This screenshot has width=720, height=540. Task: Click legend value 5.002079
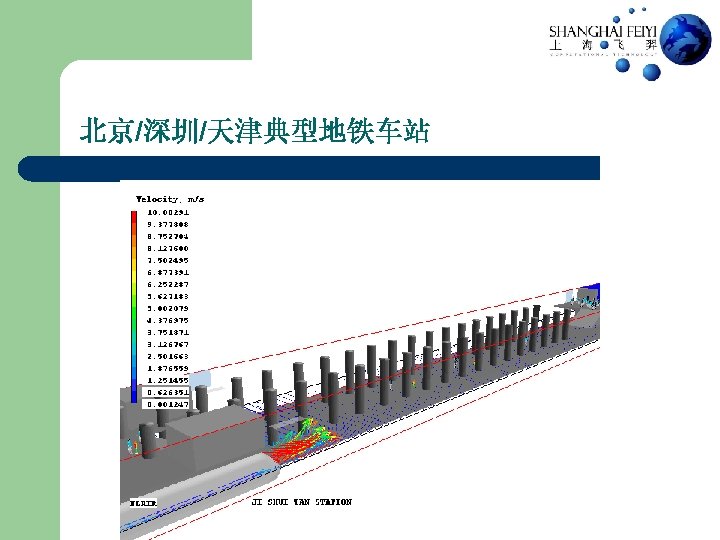pos(168,308)
